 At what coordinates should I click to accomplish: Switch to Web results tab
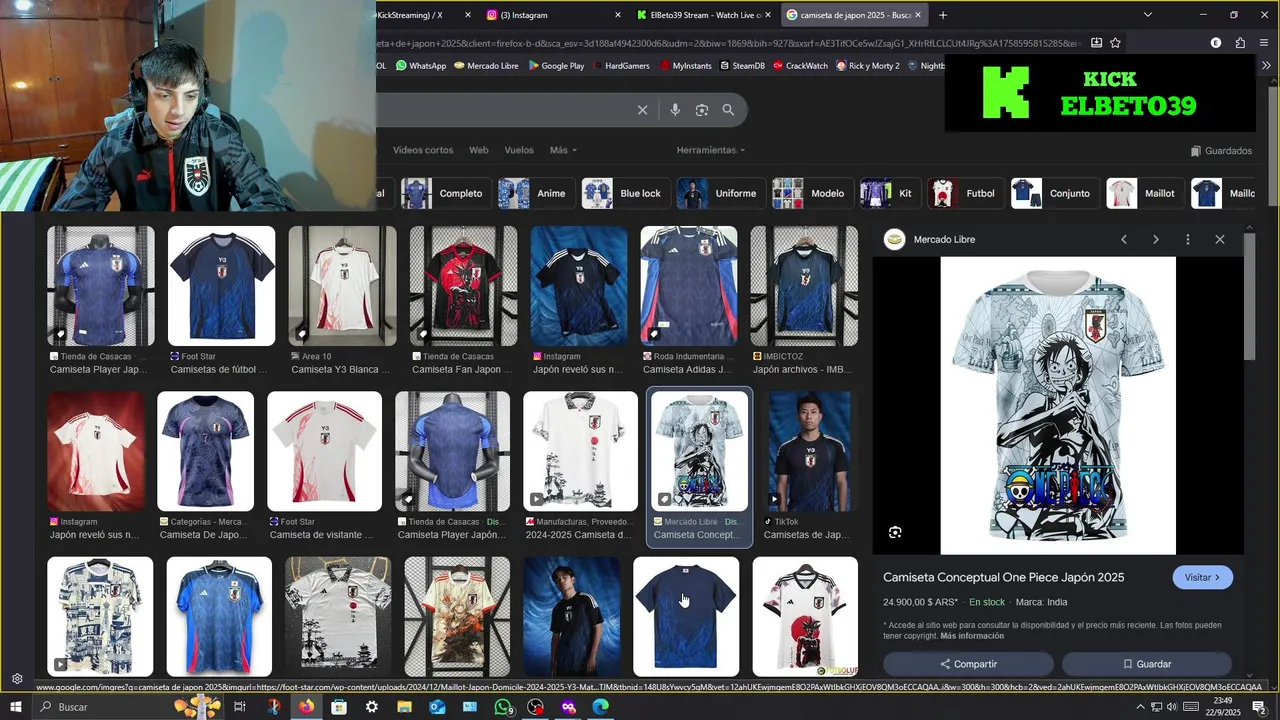(479, 150)
